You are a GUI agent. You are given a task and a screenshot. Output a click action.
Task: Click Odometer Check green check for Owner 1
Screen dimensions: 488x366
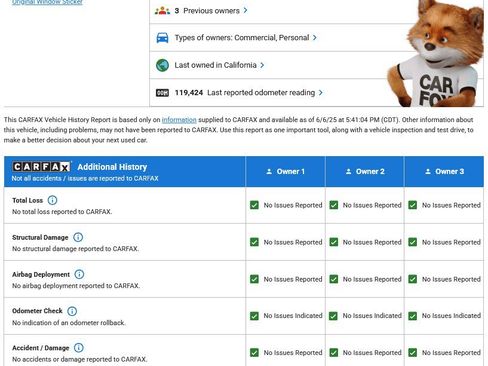[x=254, y=316]
